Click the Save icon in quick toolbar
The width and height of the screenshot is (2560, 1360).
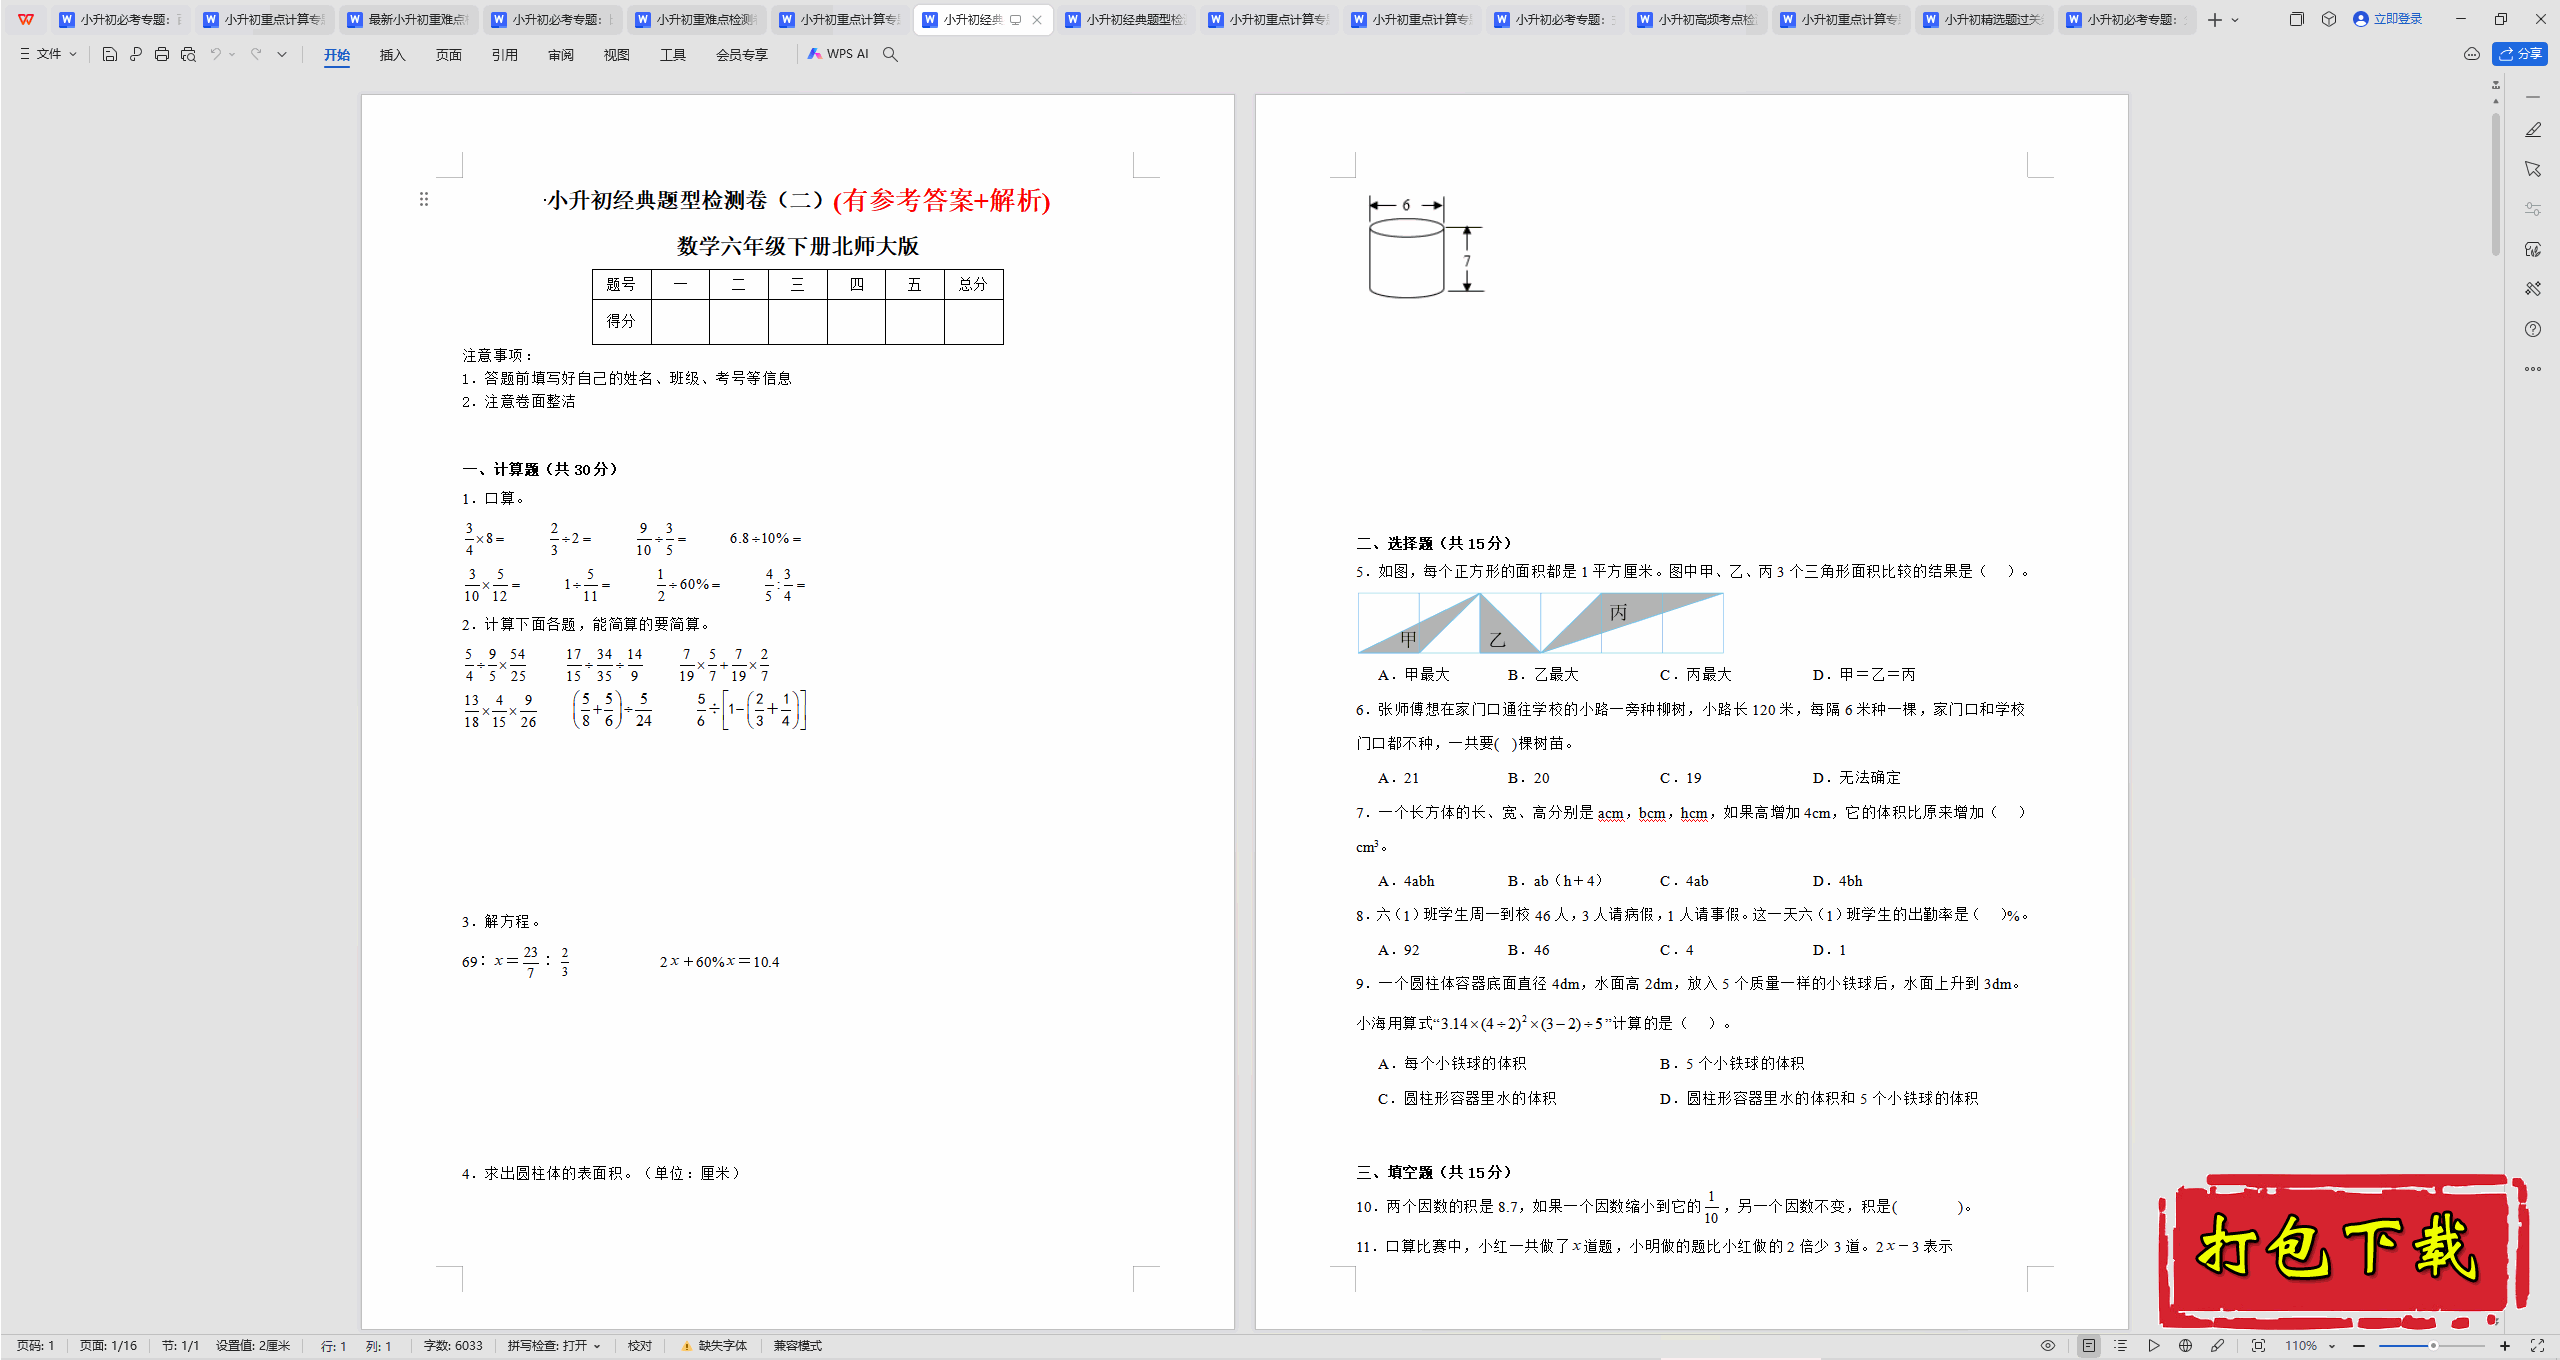pos(110,54)
